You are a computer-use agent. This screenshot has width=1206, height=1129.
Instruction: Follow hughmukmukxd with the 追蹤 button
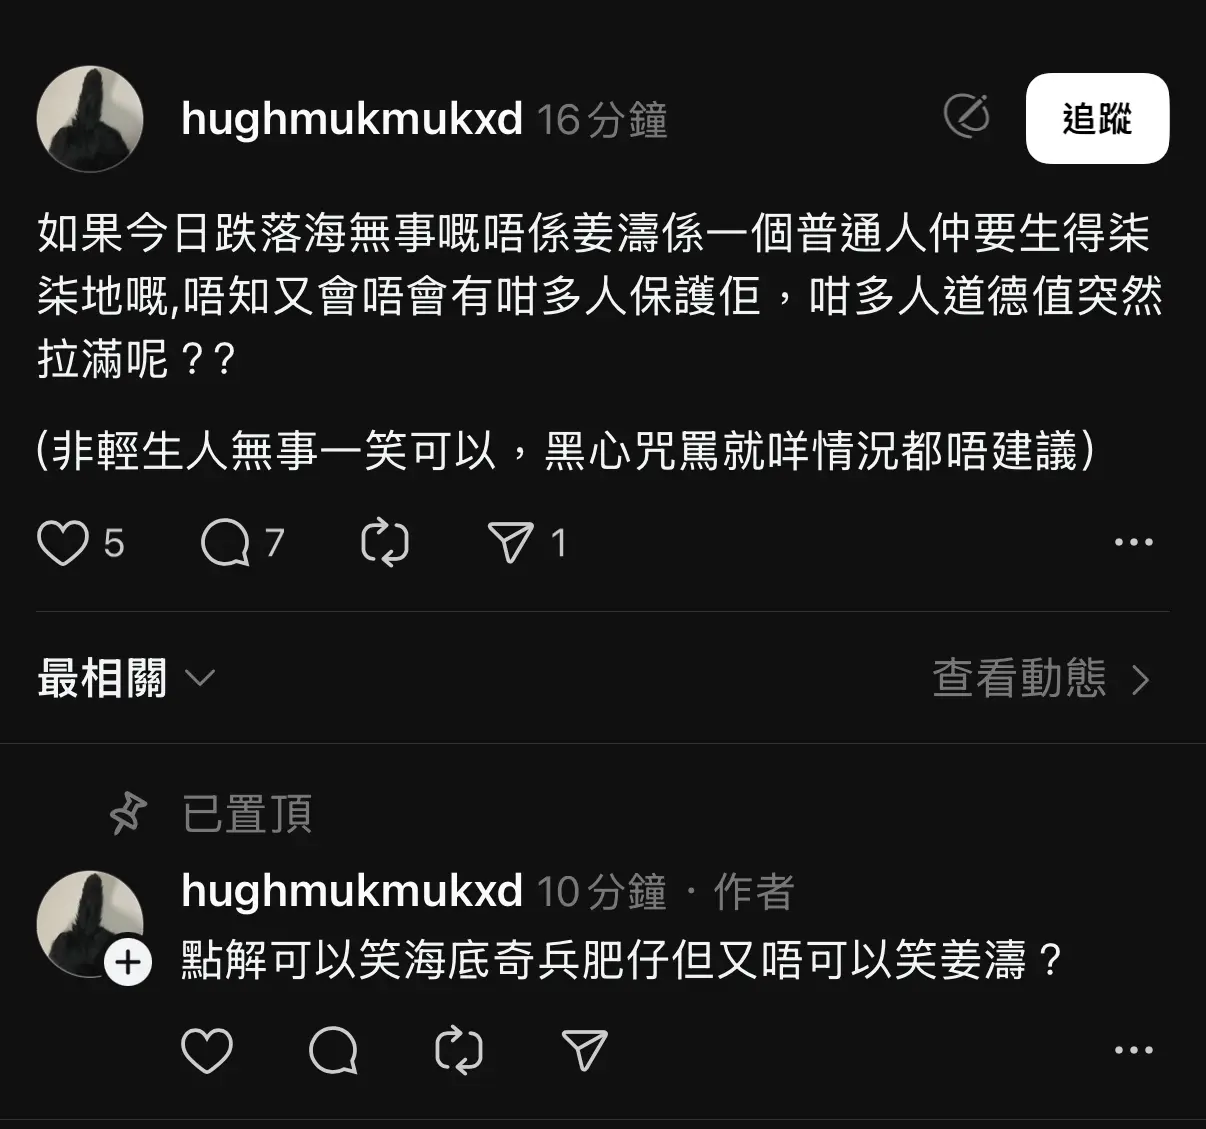point(1097,118)
